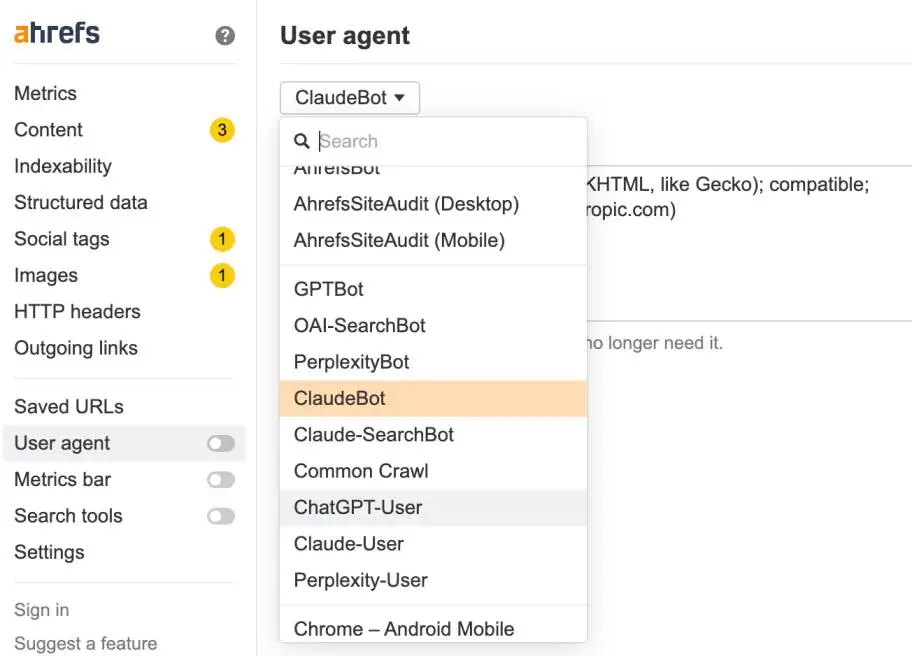
Task: Select highlighted ClaudeBot option in list
Action: [x=433, y=398]
